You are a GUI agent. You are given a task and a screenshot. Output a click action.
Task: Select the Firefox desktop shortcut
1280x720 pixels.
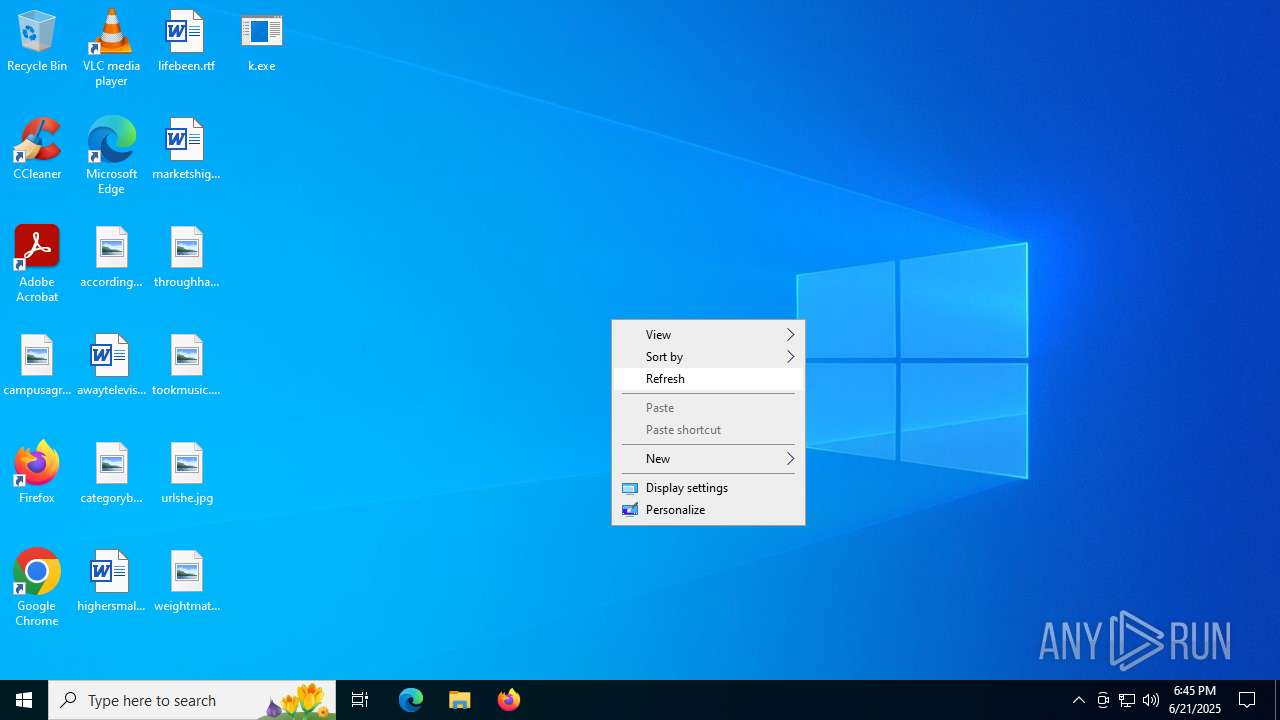pyautogui.click(x=37, y=474)
